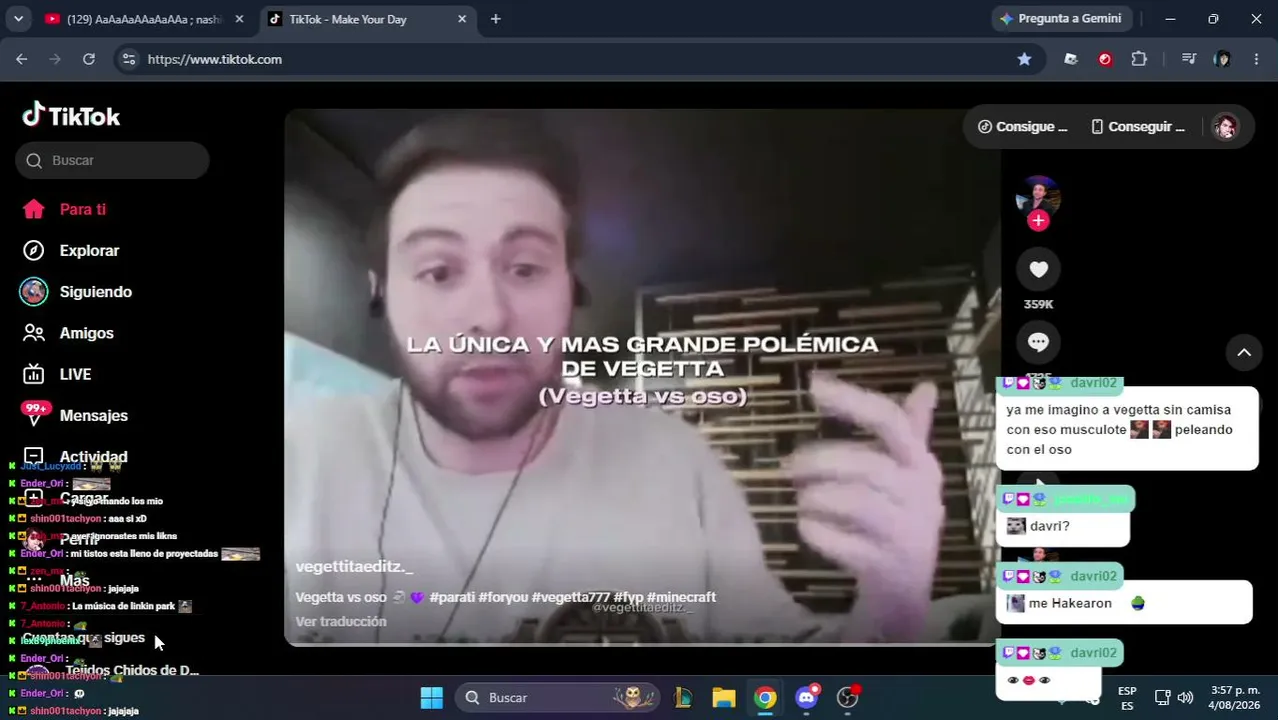Like the video with the heart icon

coord(1038,269)
